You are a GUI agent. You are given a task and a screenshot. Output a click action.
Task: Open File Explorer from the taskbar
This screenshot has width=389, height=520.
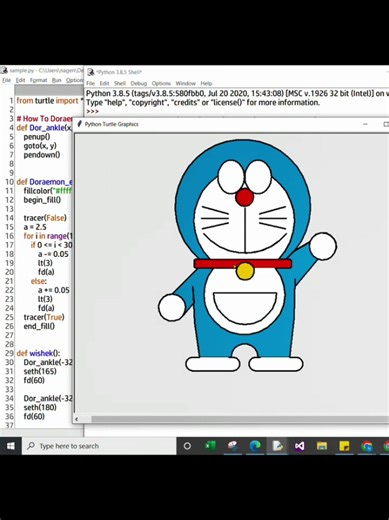(322, 446)
